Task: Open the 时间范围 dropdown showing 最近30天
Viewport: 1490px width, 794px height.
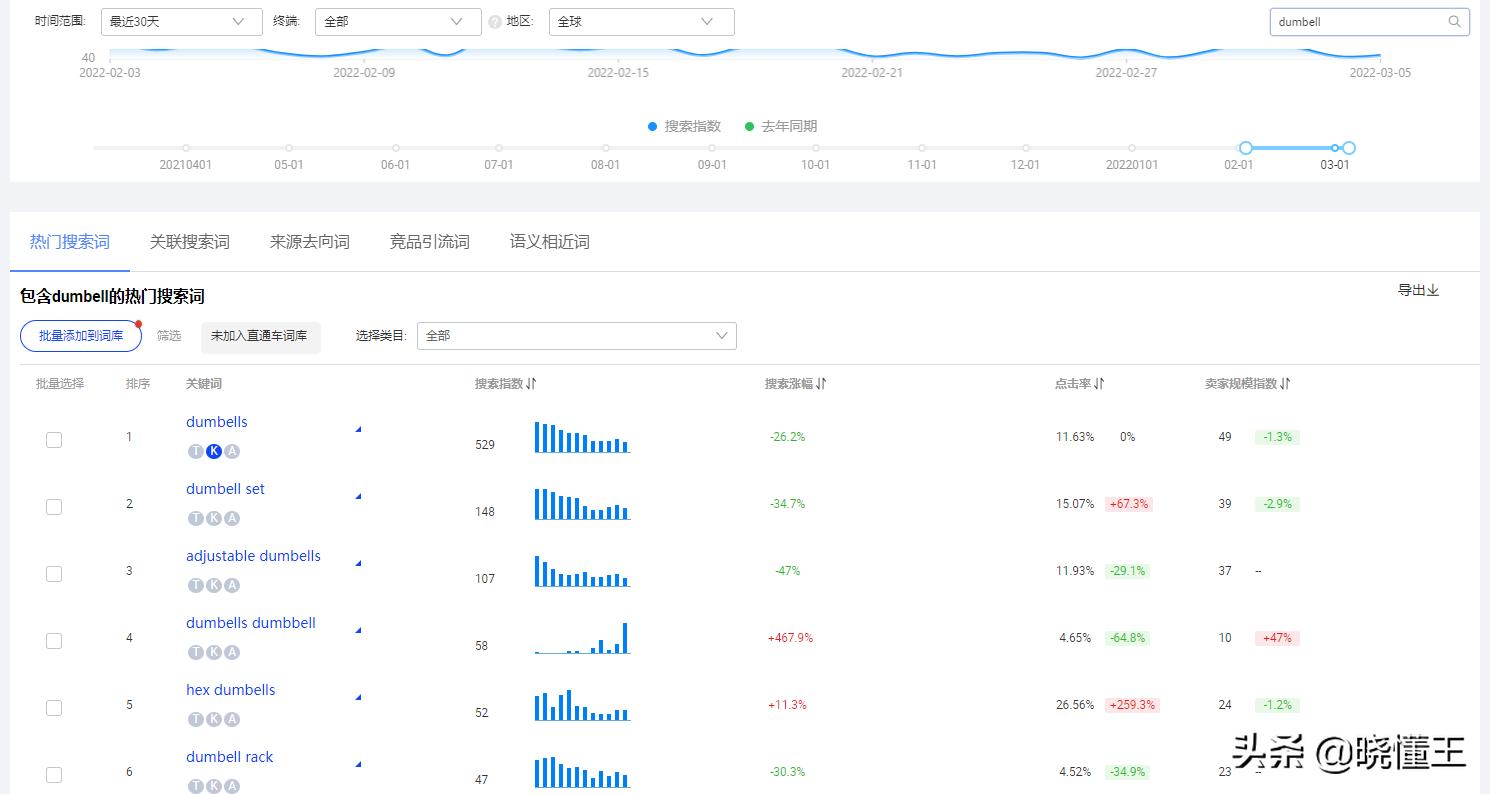Action: pos(181,21)
